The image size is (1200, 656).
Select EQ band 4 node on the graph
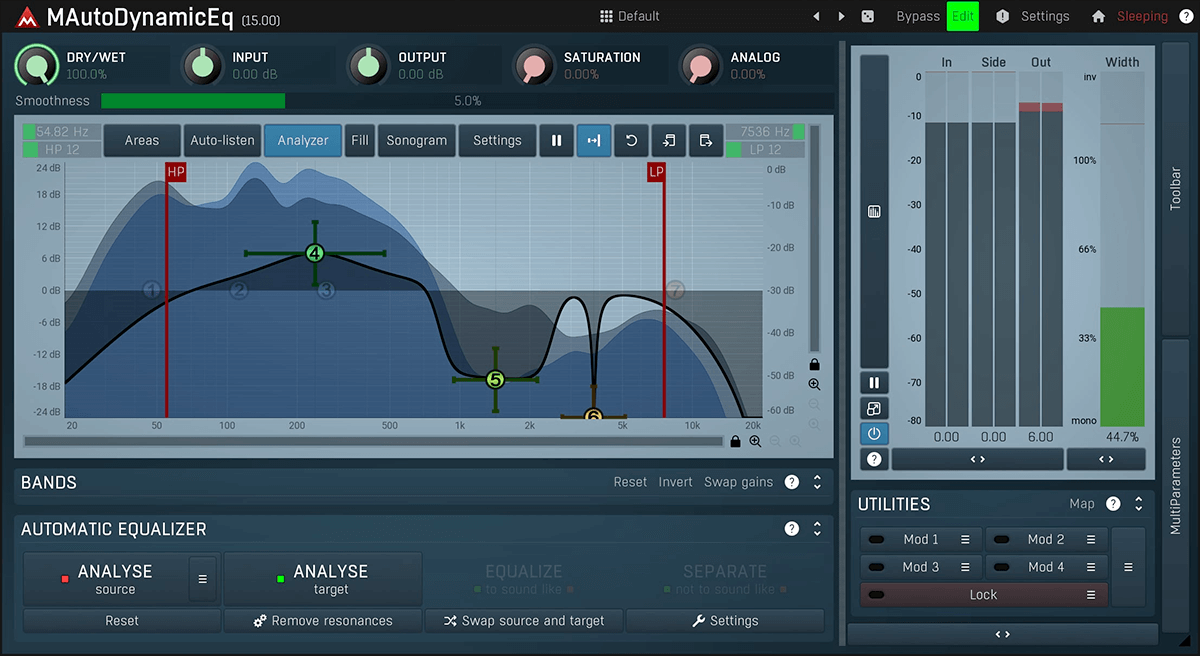pyautogui.click(x=315, y=254)
